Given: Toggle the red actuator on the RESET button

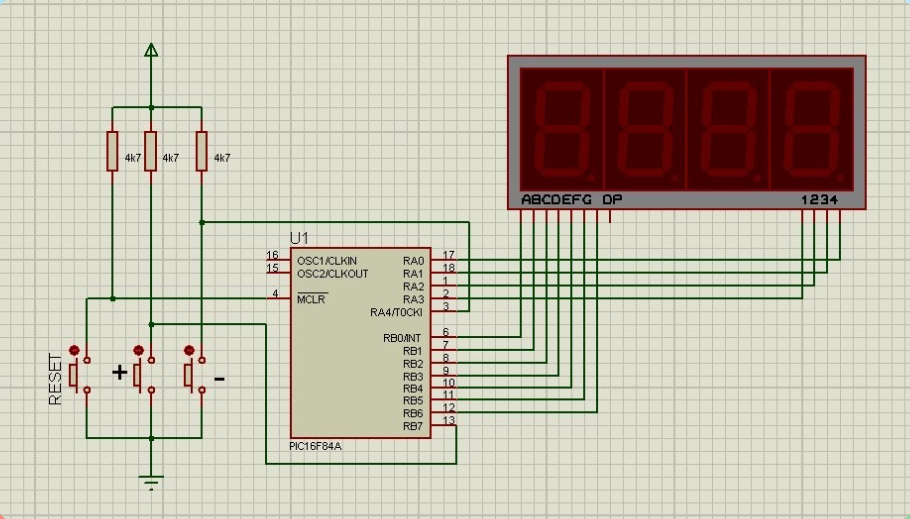Looking at the screenshot, I should (74, 350).
